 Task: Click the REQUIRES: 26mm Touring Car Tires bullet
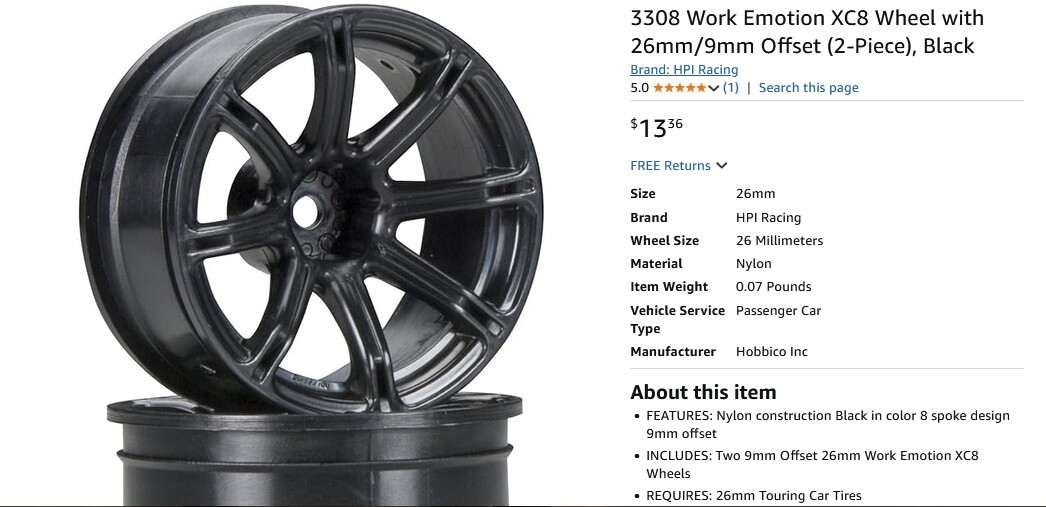754,496
